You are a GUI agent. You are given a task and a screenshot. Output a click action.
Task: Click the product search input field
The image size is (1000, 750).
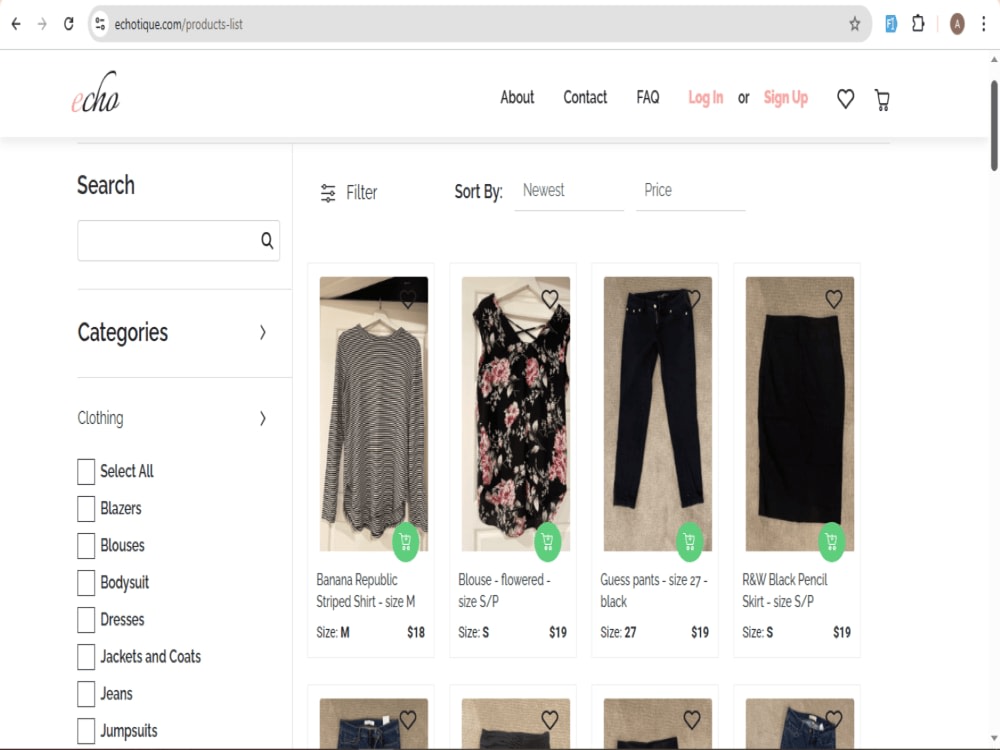[179, 240]
